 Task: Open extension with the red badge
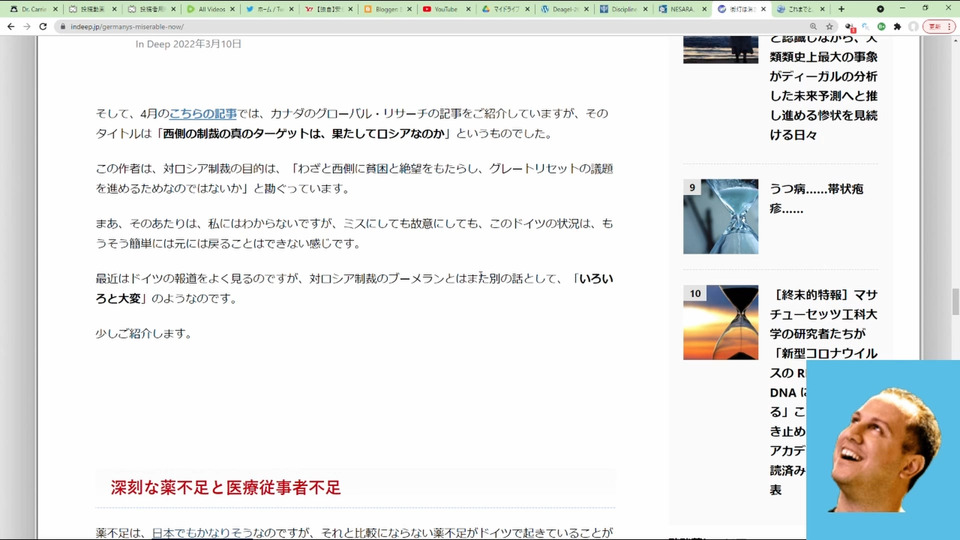pos(850,27)
